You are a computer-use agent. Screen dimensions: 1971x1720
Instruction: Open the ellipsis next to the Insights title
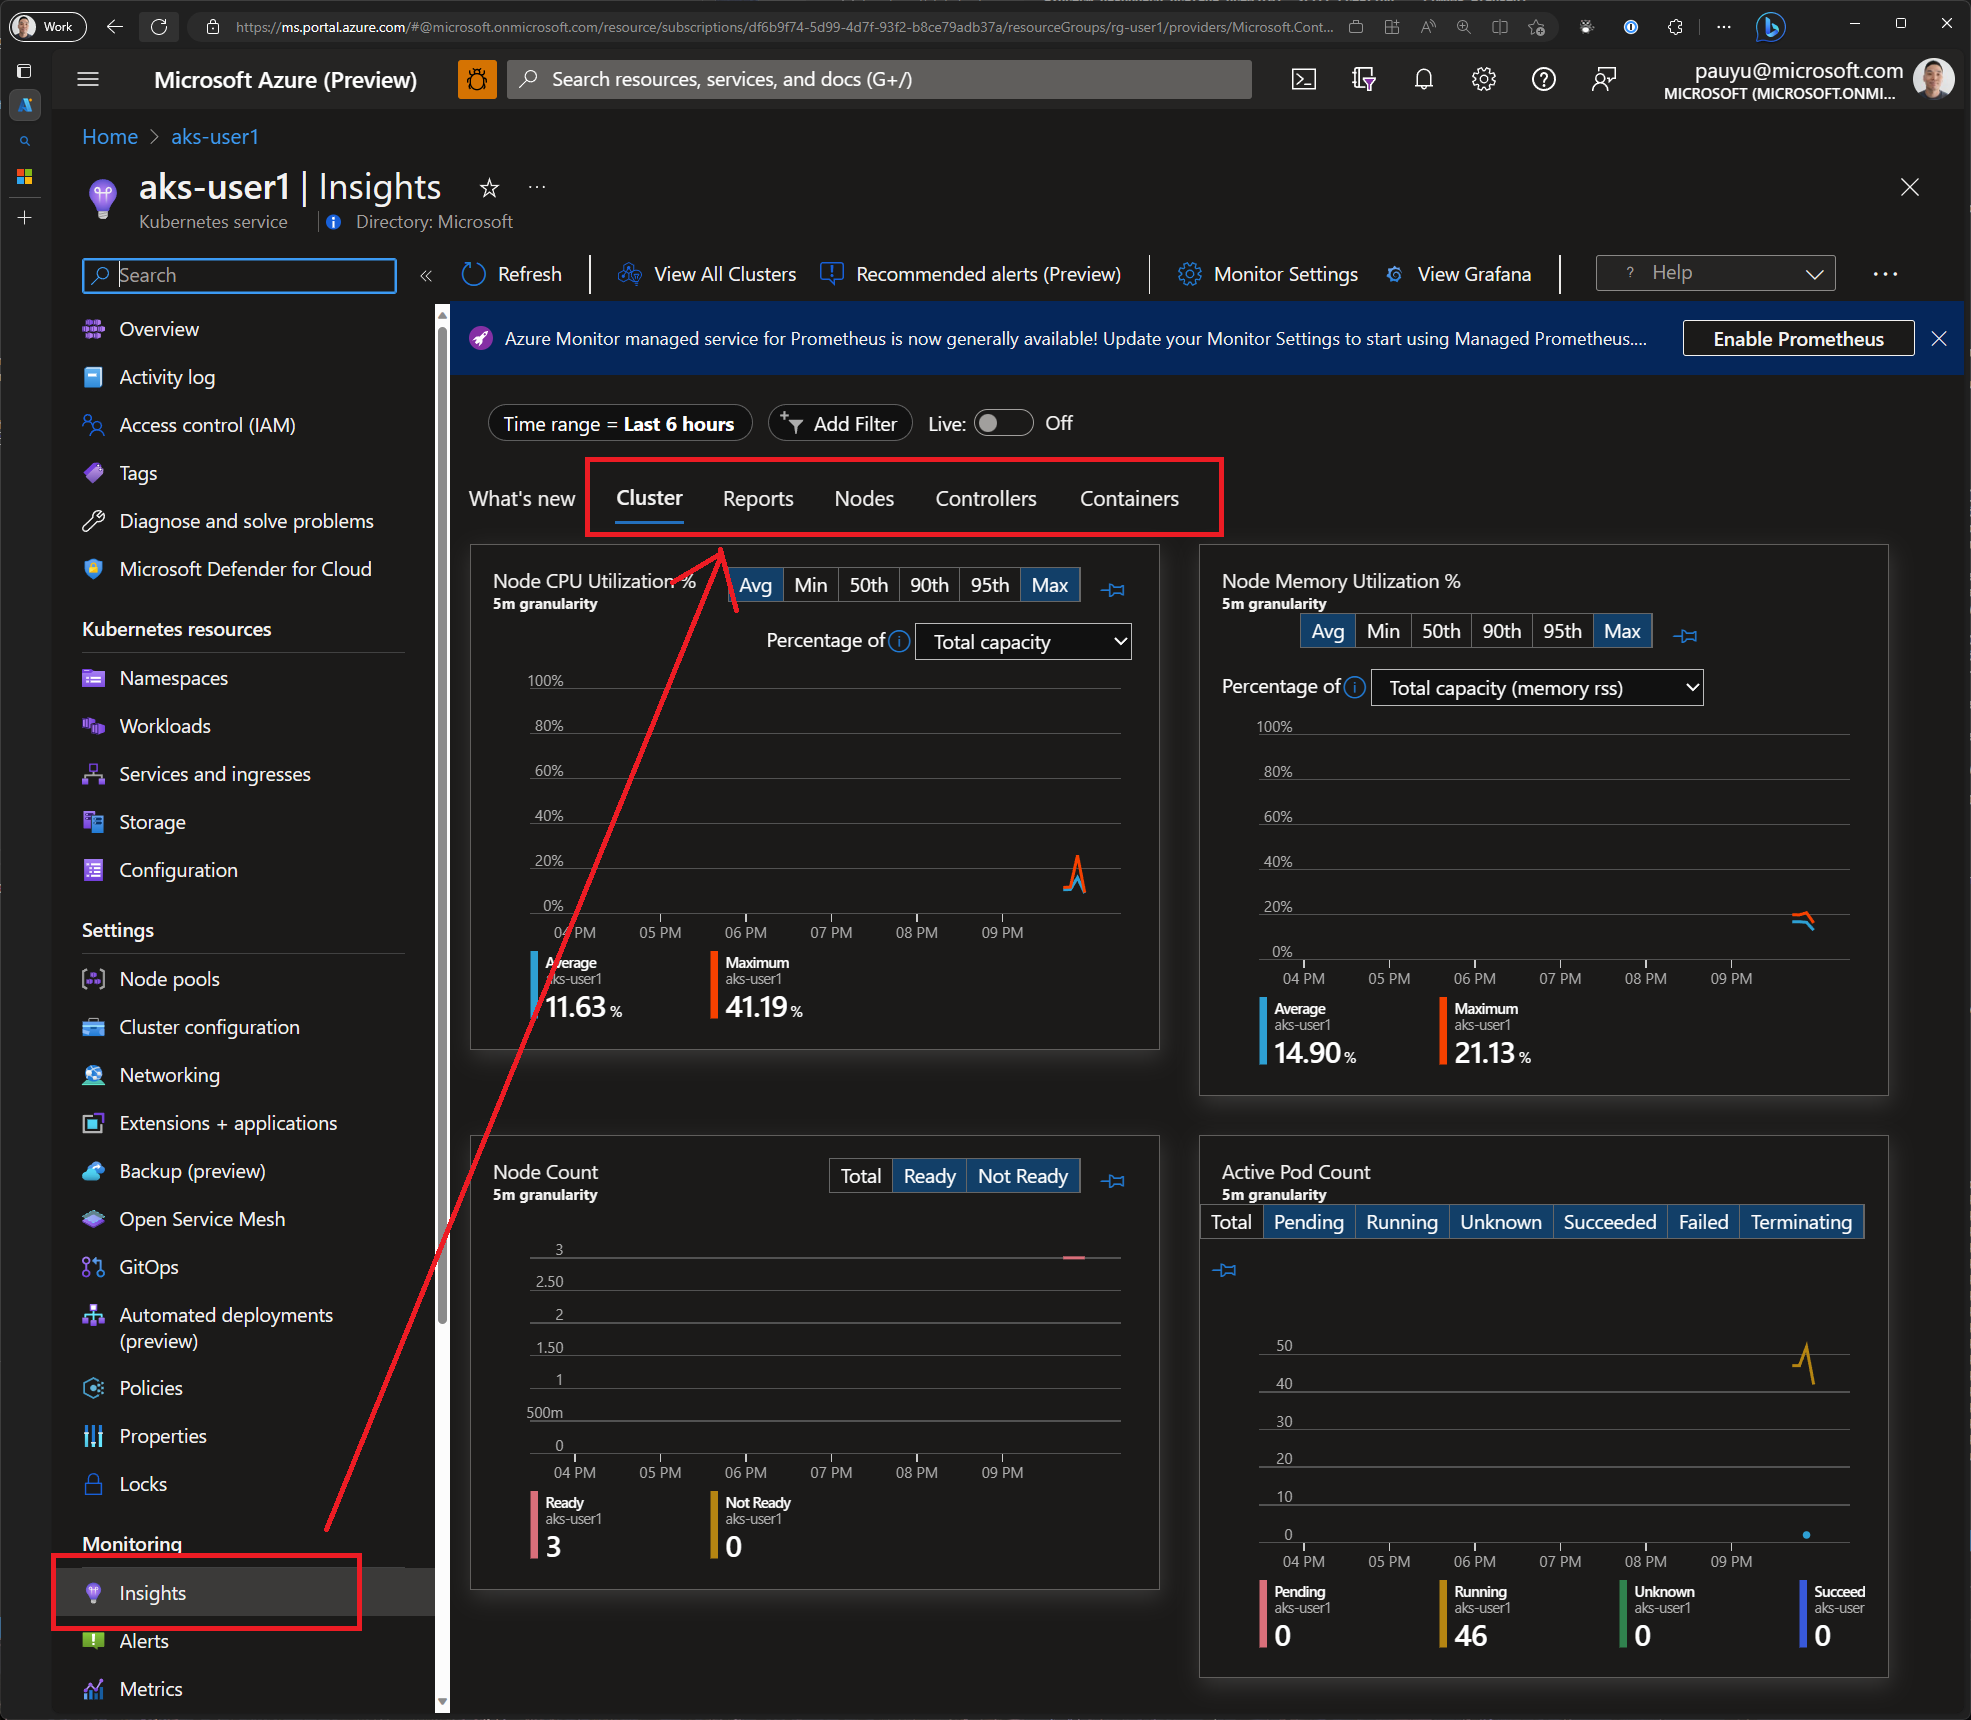pyautogui.click(x=537, y=187)
